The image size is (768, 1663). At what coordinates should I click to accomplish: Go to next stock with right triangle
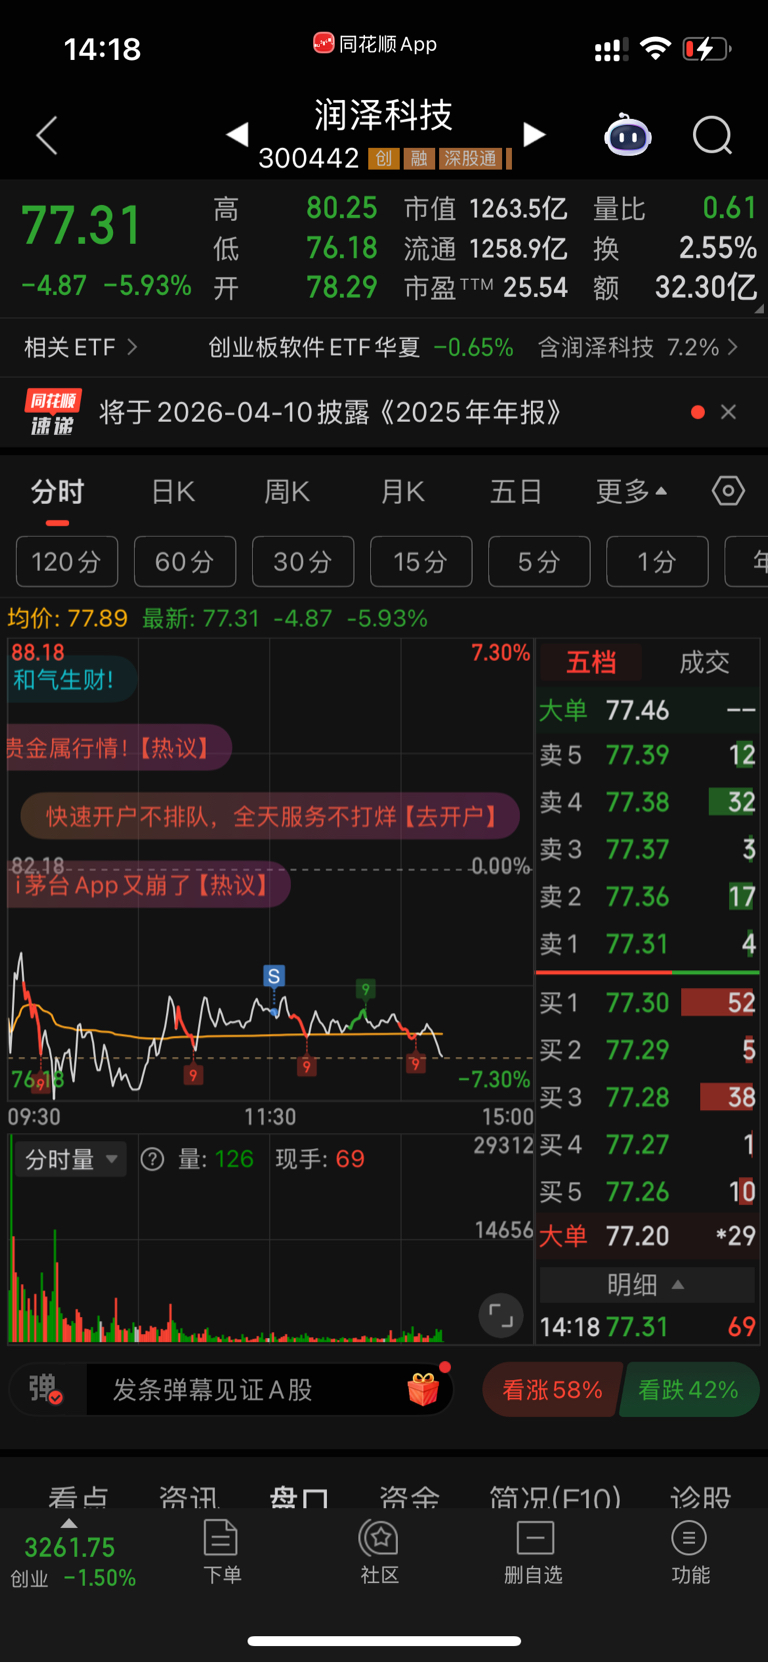534,134
